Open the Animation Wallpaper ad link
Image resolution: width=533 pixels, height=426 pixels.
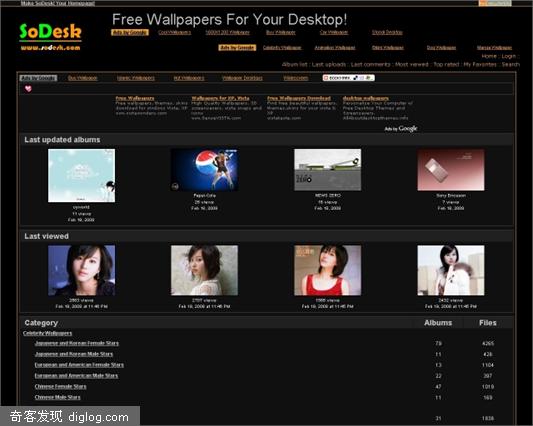(335, 48)
